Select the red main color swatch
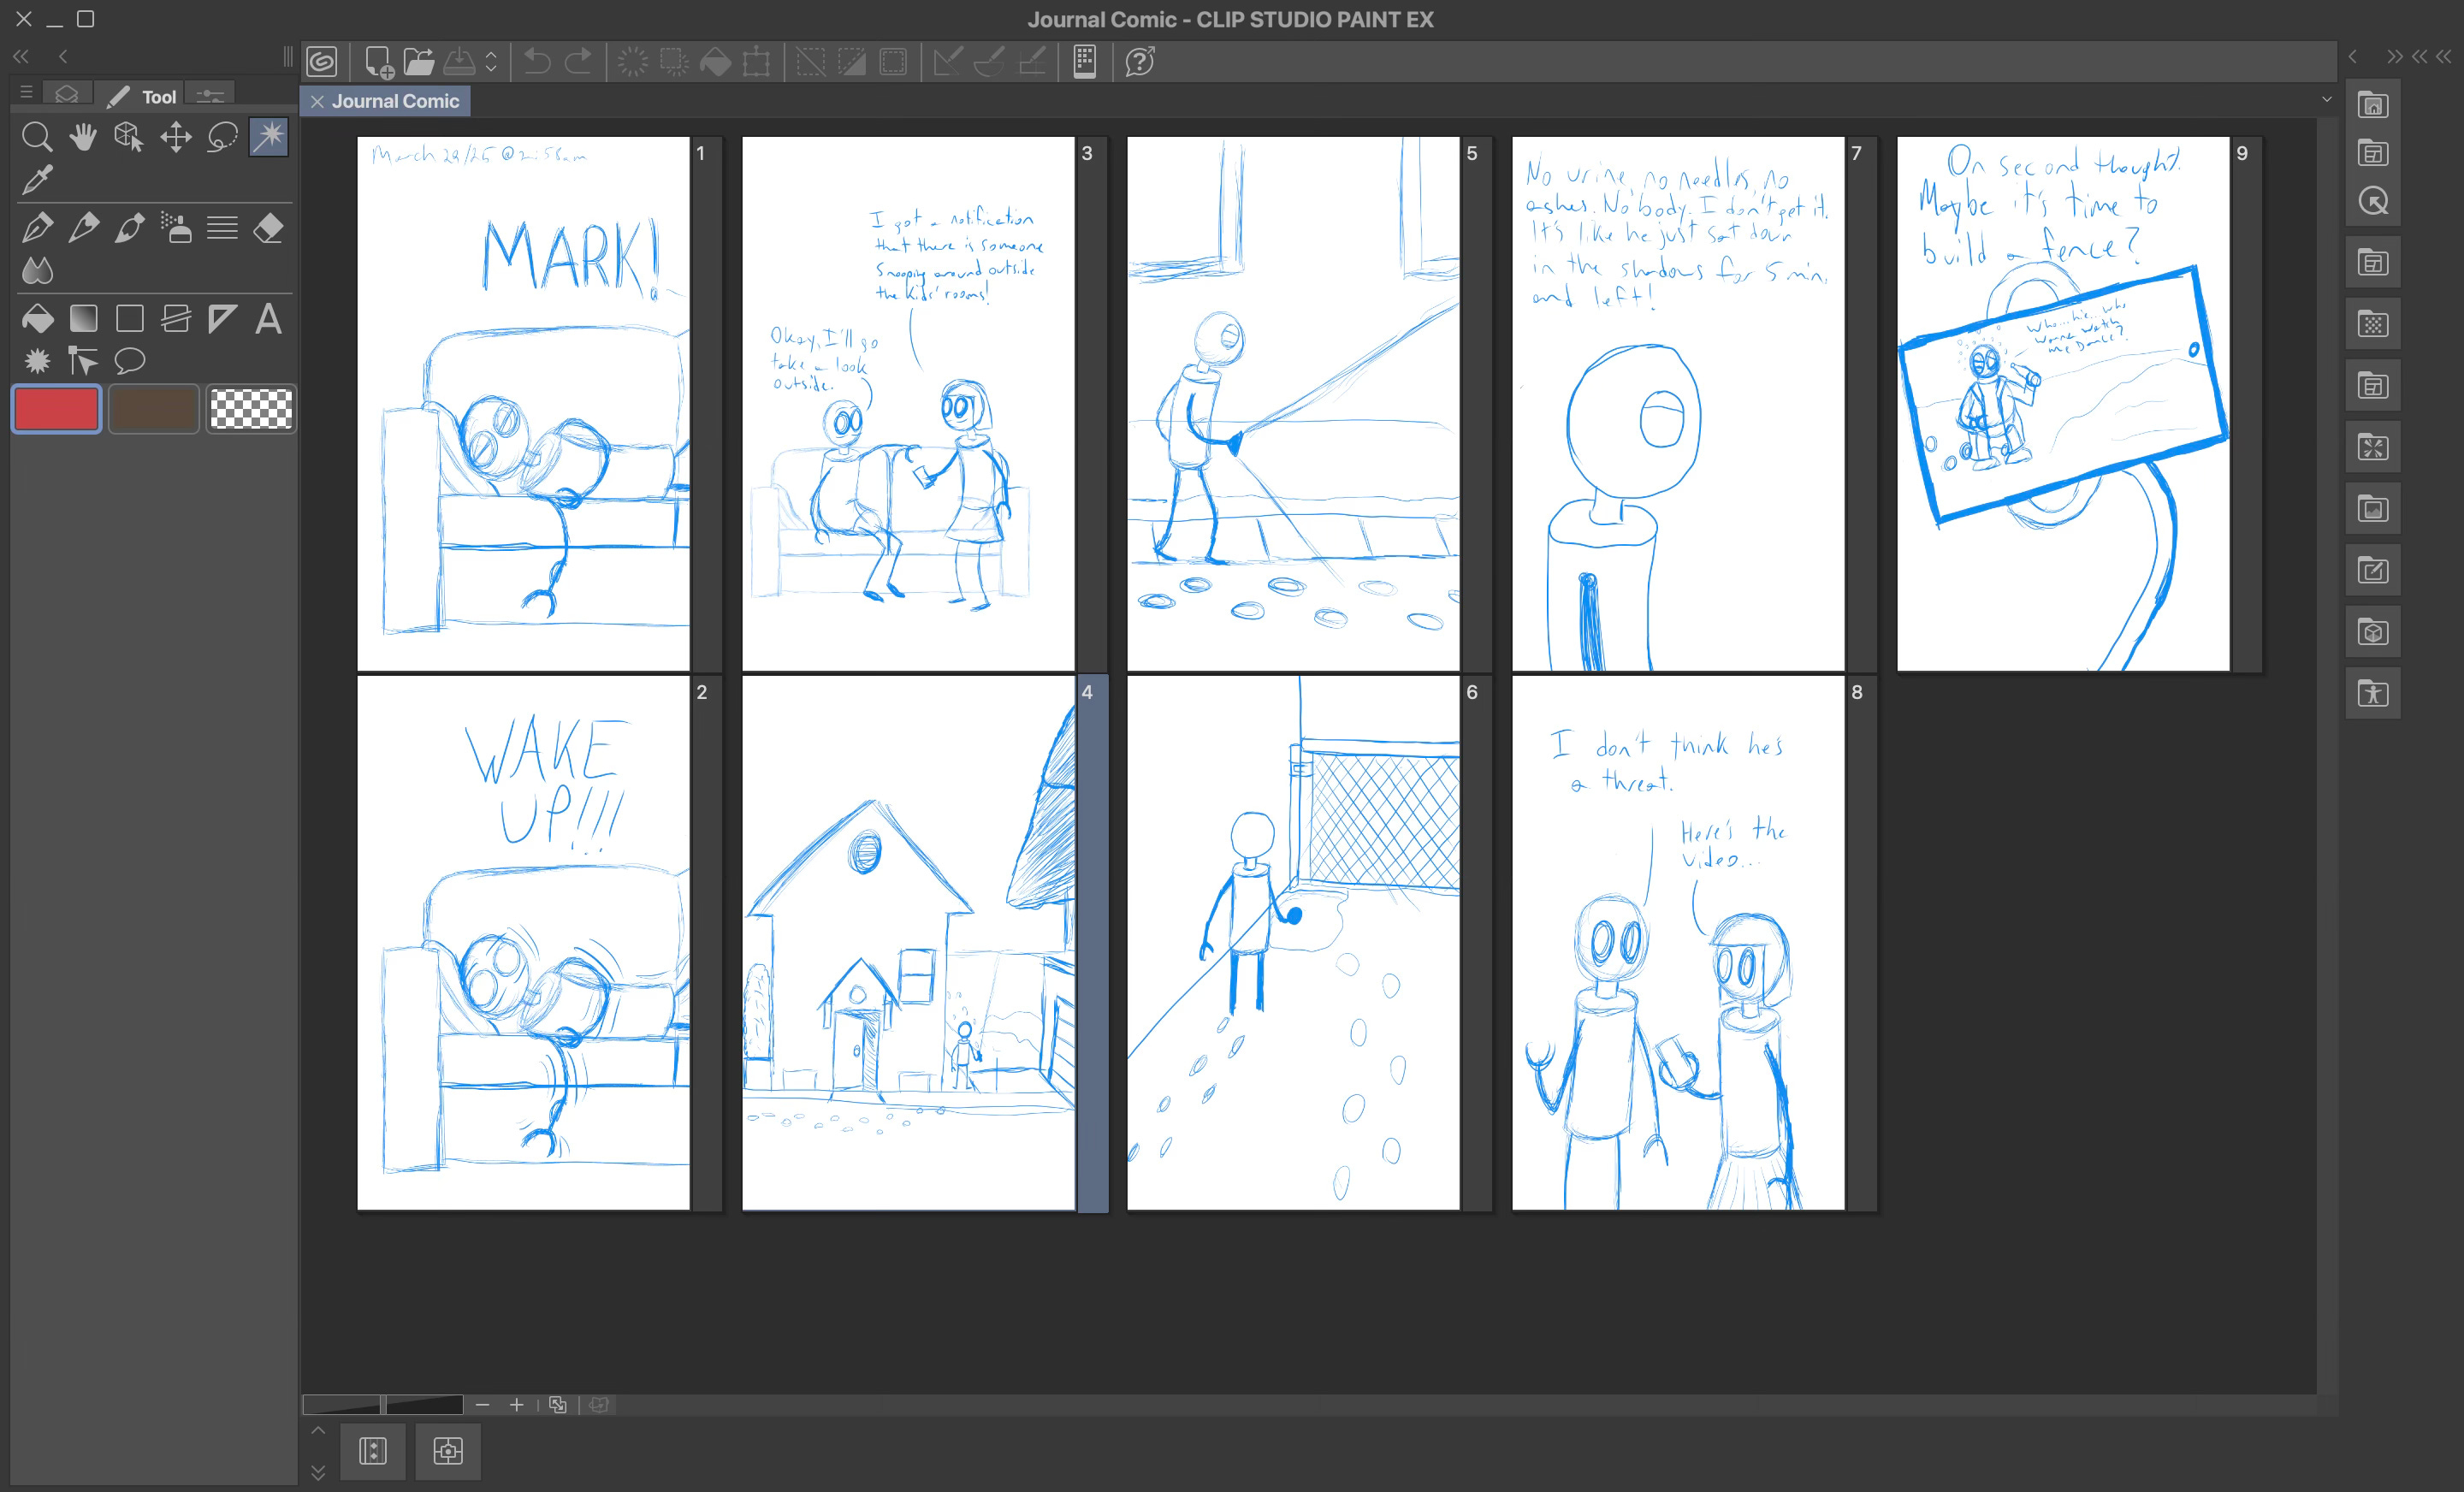The width and height of the screenshot is (2464, 1492). pyautogui.click(x=57, y=409)
